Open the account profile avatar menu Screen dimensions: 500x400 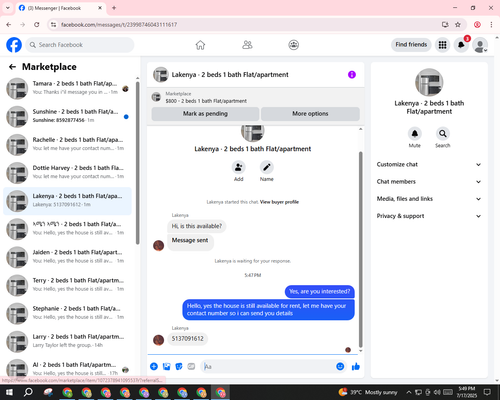click(x=480, y=45)
